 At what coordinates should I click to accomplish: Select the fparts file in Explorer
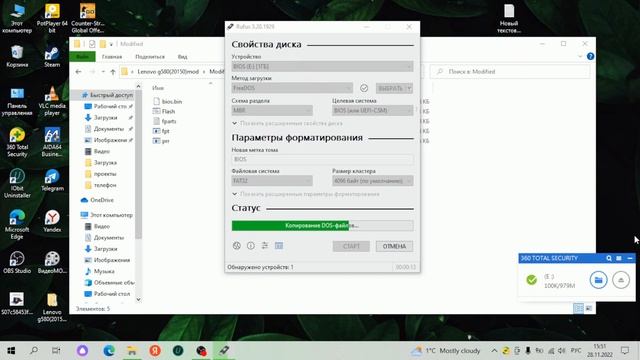164,121
